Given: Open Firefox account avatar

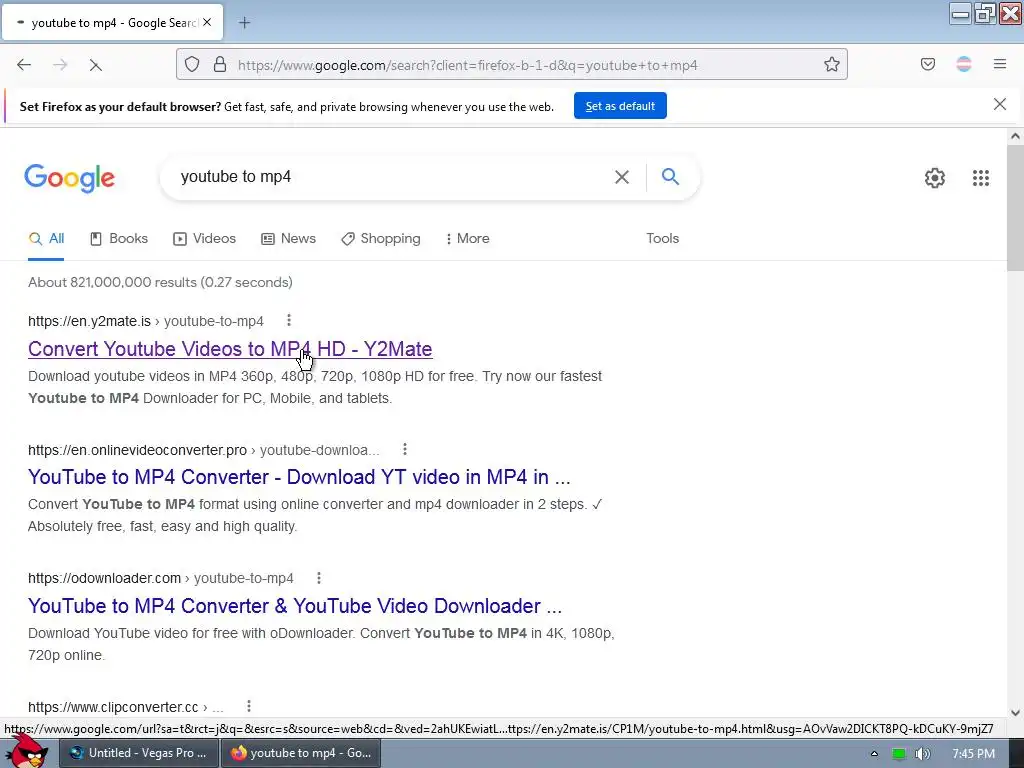Looking at the screenshot, I should pos(963,64).
